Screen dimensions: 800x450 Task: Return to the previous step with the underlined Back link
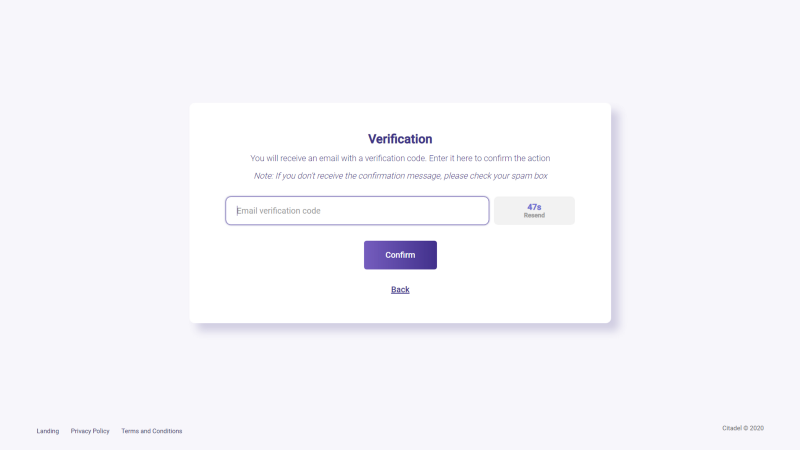(400, 290)
